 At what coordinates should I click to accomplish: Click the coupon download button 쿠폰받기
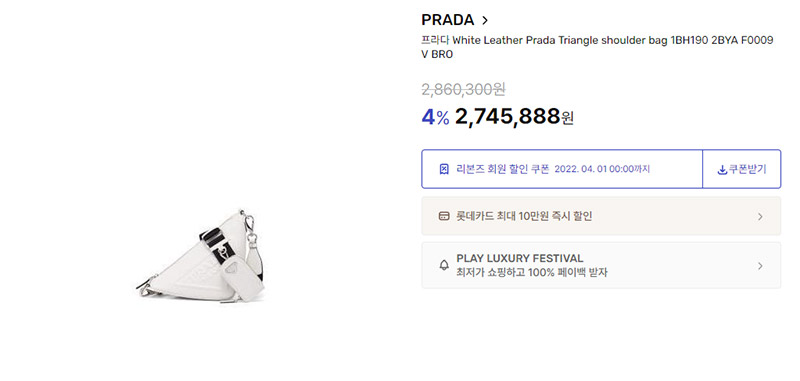click(741, 169)
